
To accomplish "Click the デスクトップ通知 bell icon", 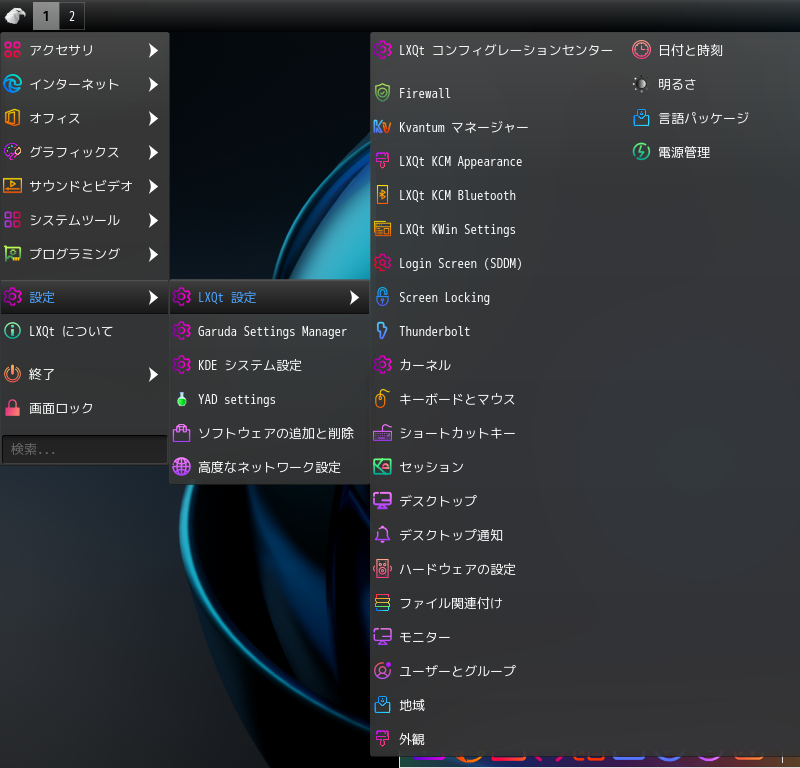I will pos(382,535).
